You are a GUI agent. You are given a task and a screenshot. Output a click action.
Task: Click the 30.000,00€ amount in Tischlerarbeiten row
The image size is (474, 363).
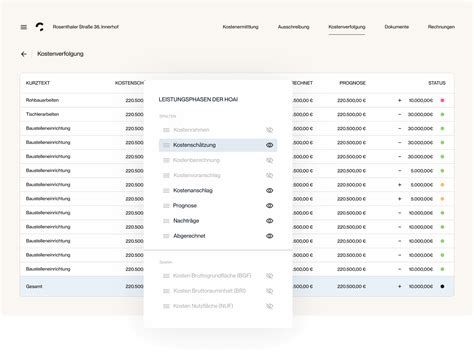420,114
